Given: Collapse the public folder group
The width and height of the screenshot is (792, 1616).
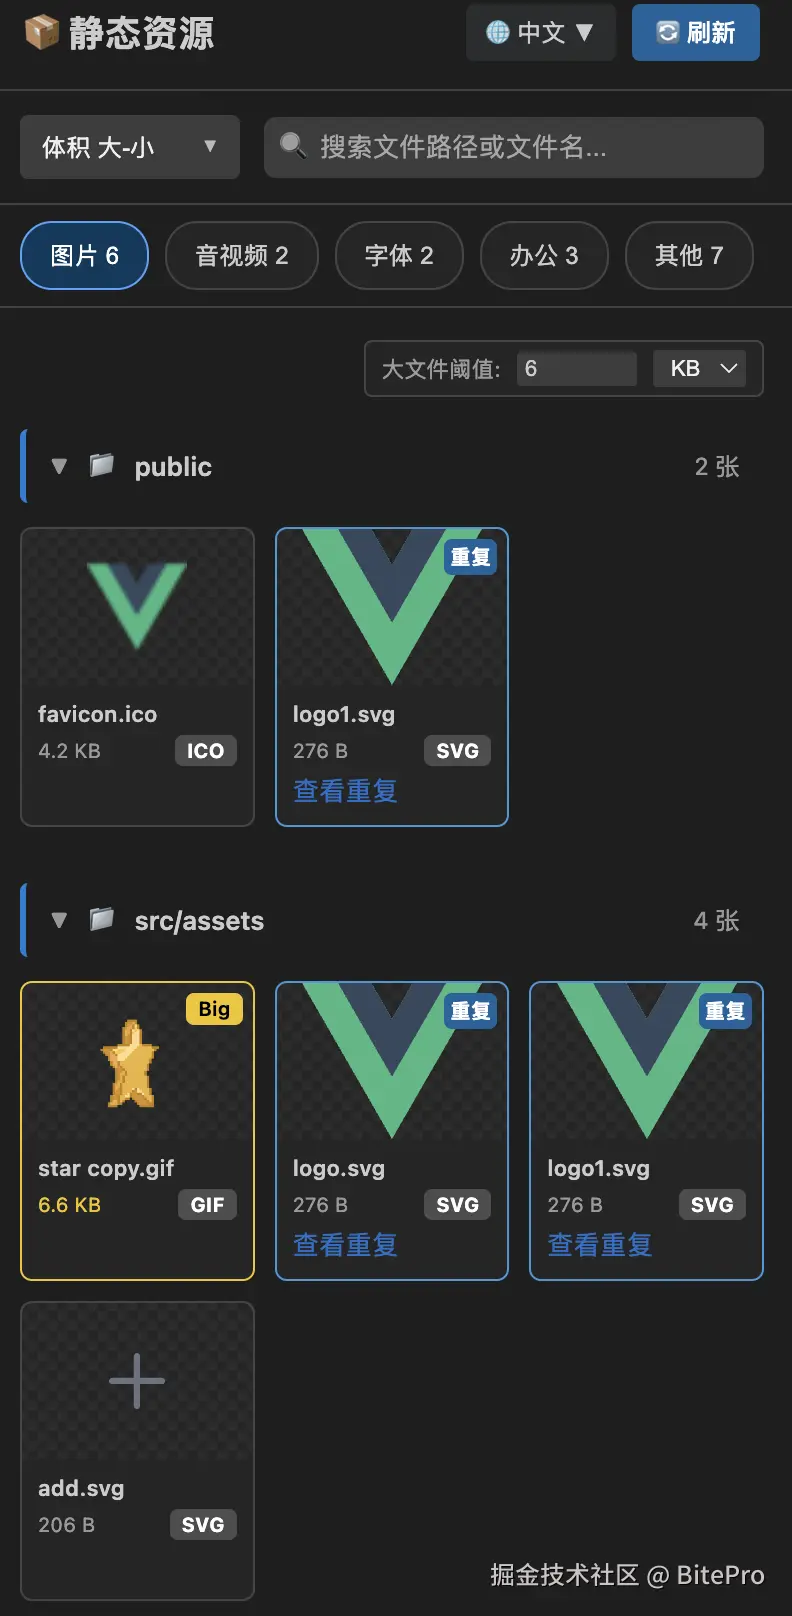Looking at the screenshot, I should tap(59, 466).
